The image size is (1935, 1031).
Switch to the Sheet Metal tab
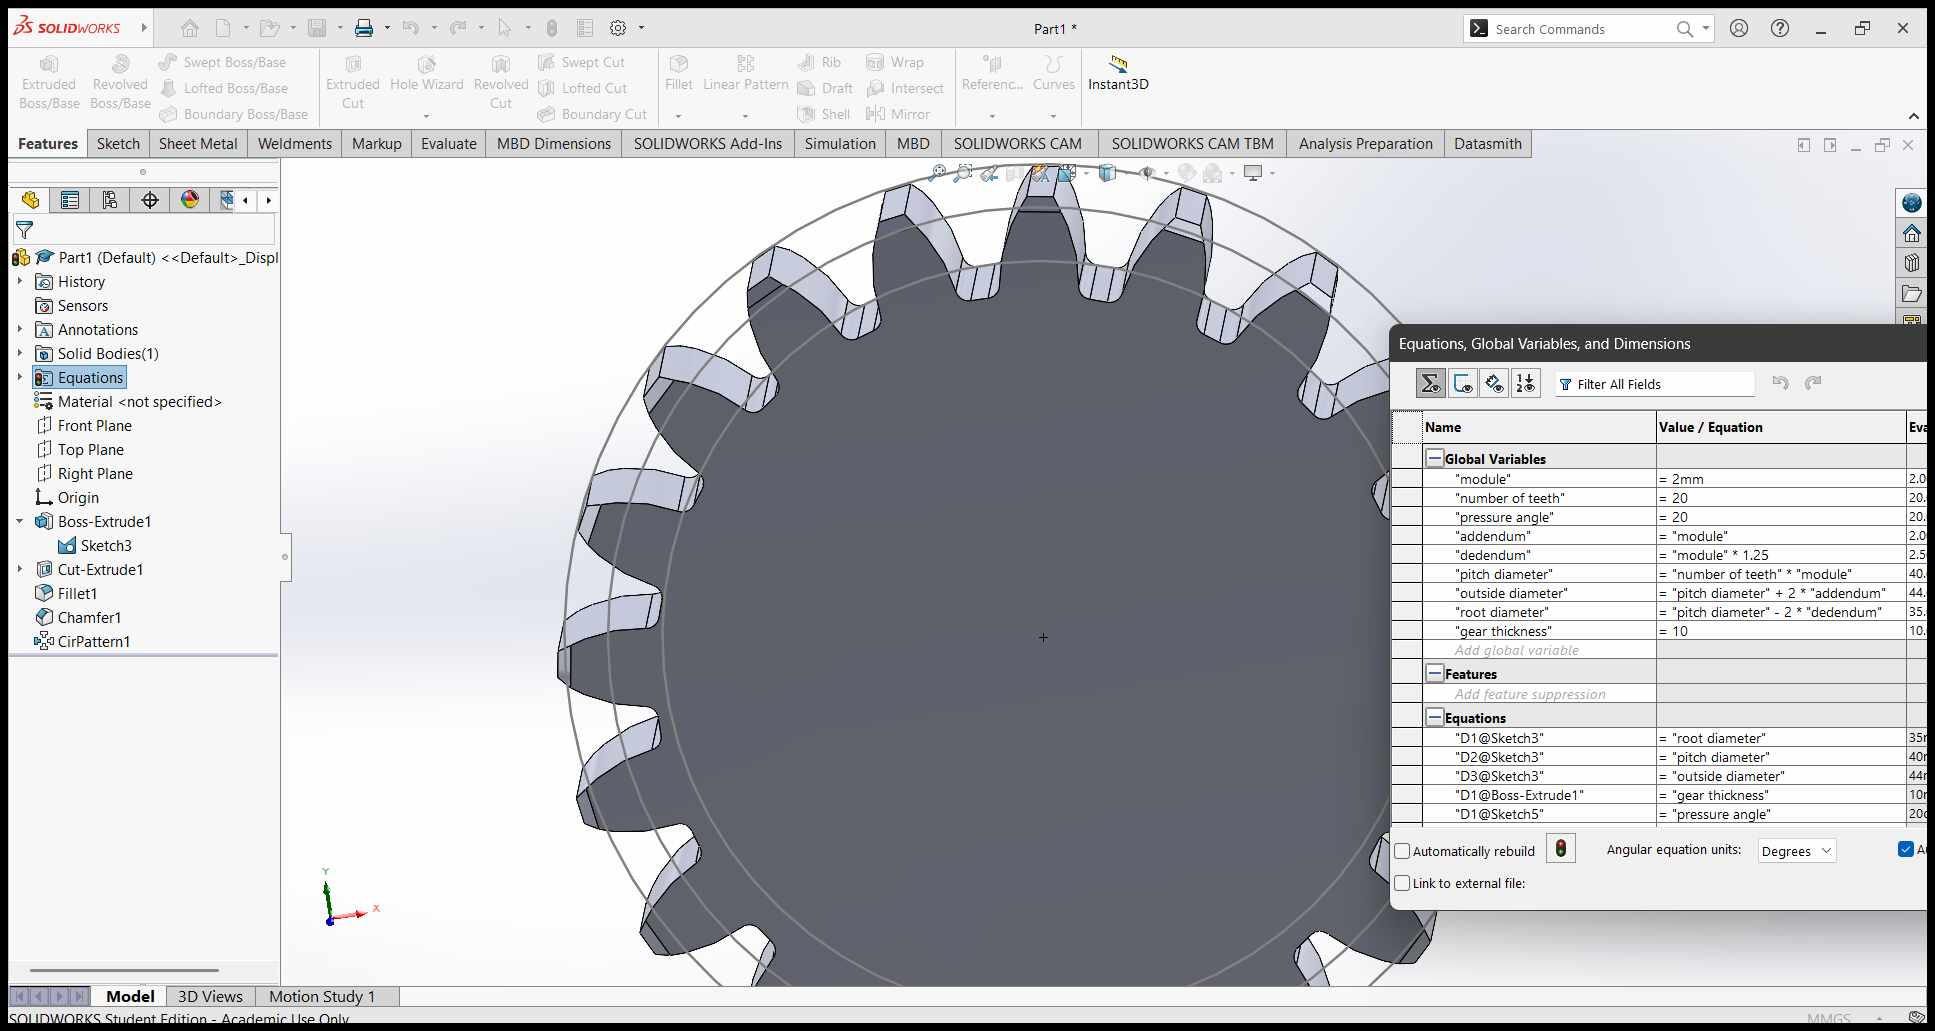point(198,144)
